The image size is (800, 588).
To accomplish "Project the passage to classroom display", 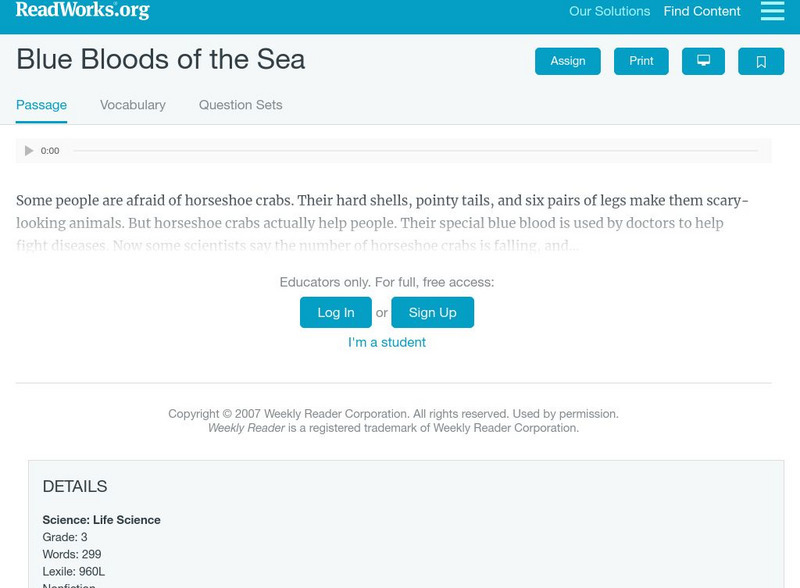I will pos(705,61).
